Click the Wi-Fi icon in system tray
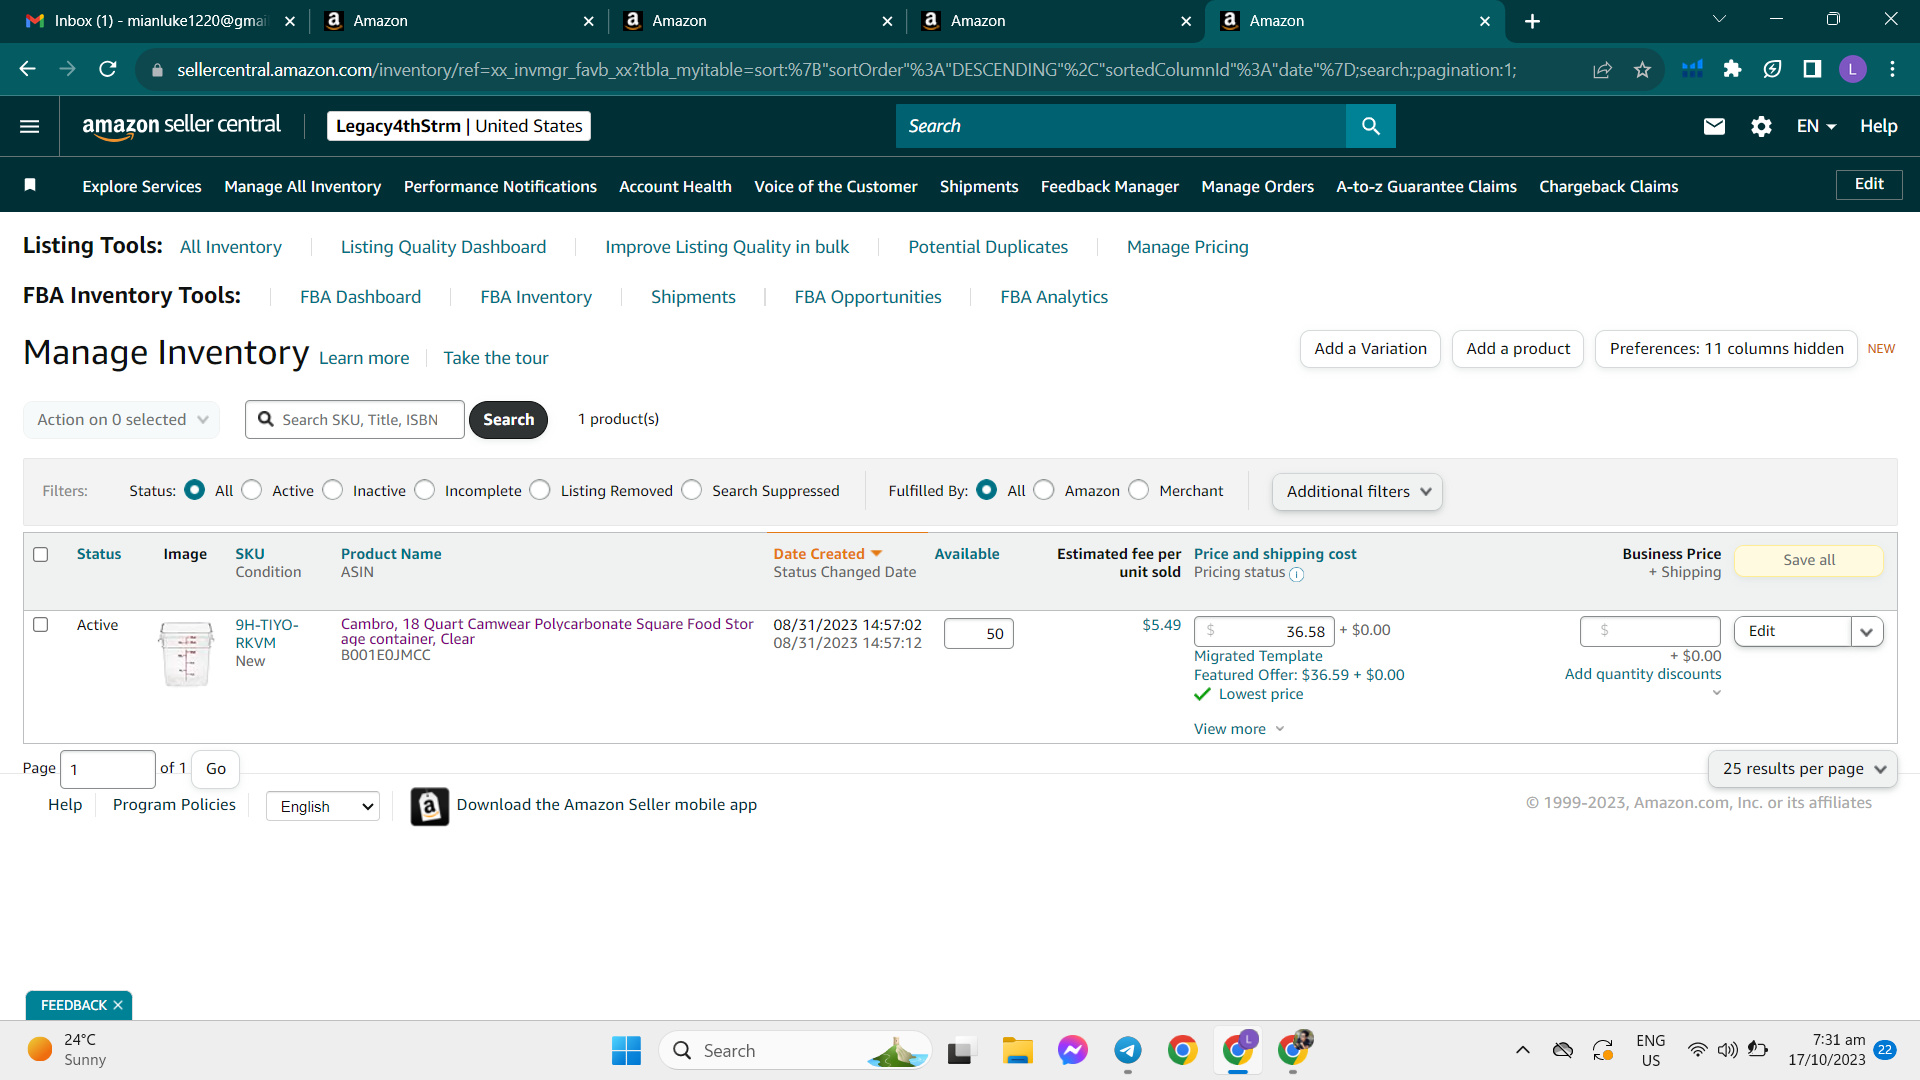 pyautogui.click(x=1697, y=1050)
